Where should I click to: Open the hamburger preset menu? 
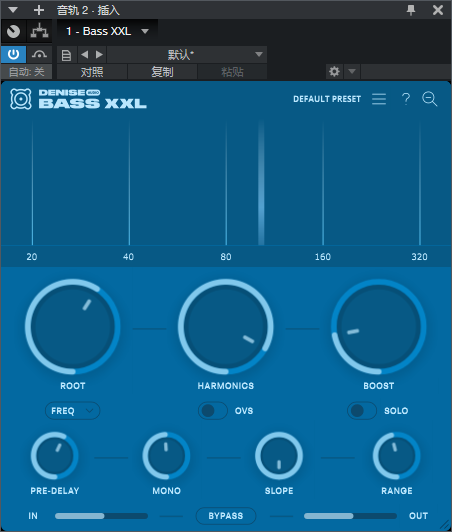click(379, 99)
